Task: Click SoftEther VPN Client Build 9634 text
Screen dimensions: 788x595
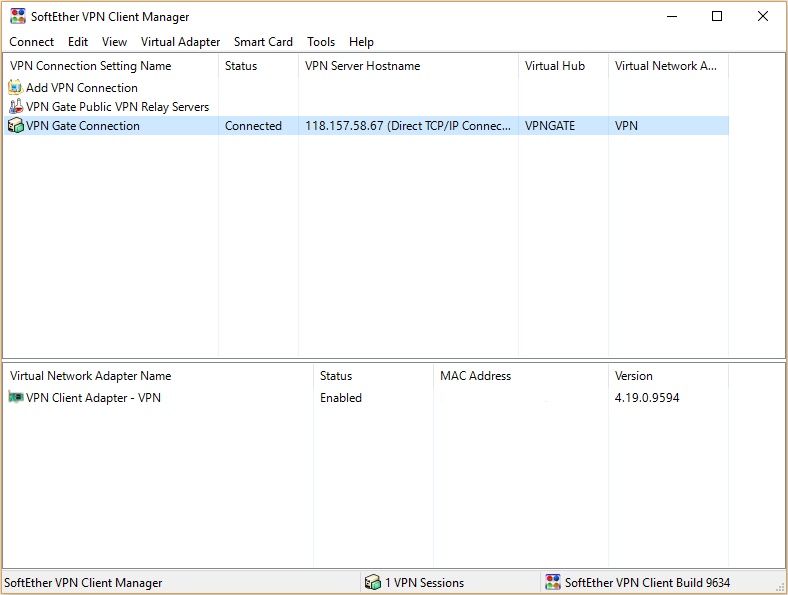Action: pos(647,582)
